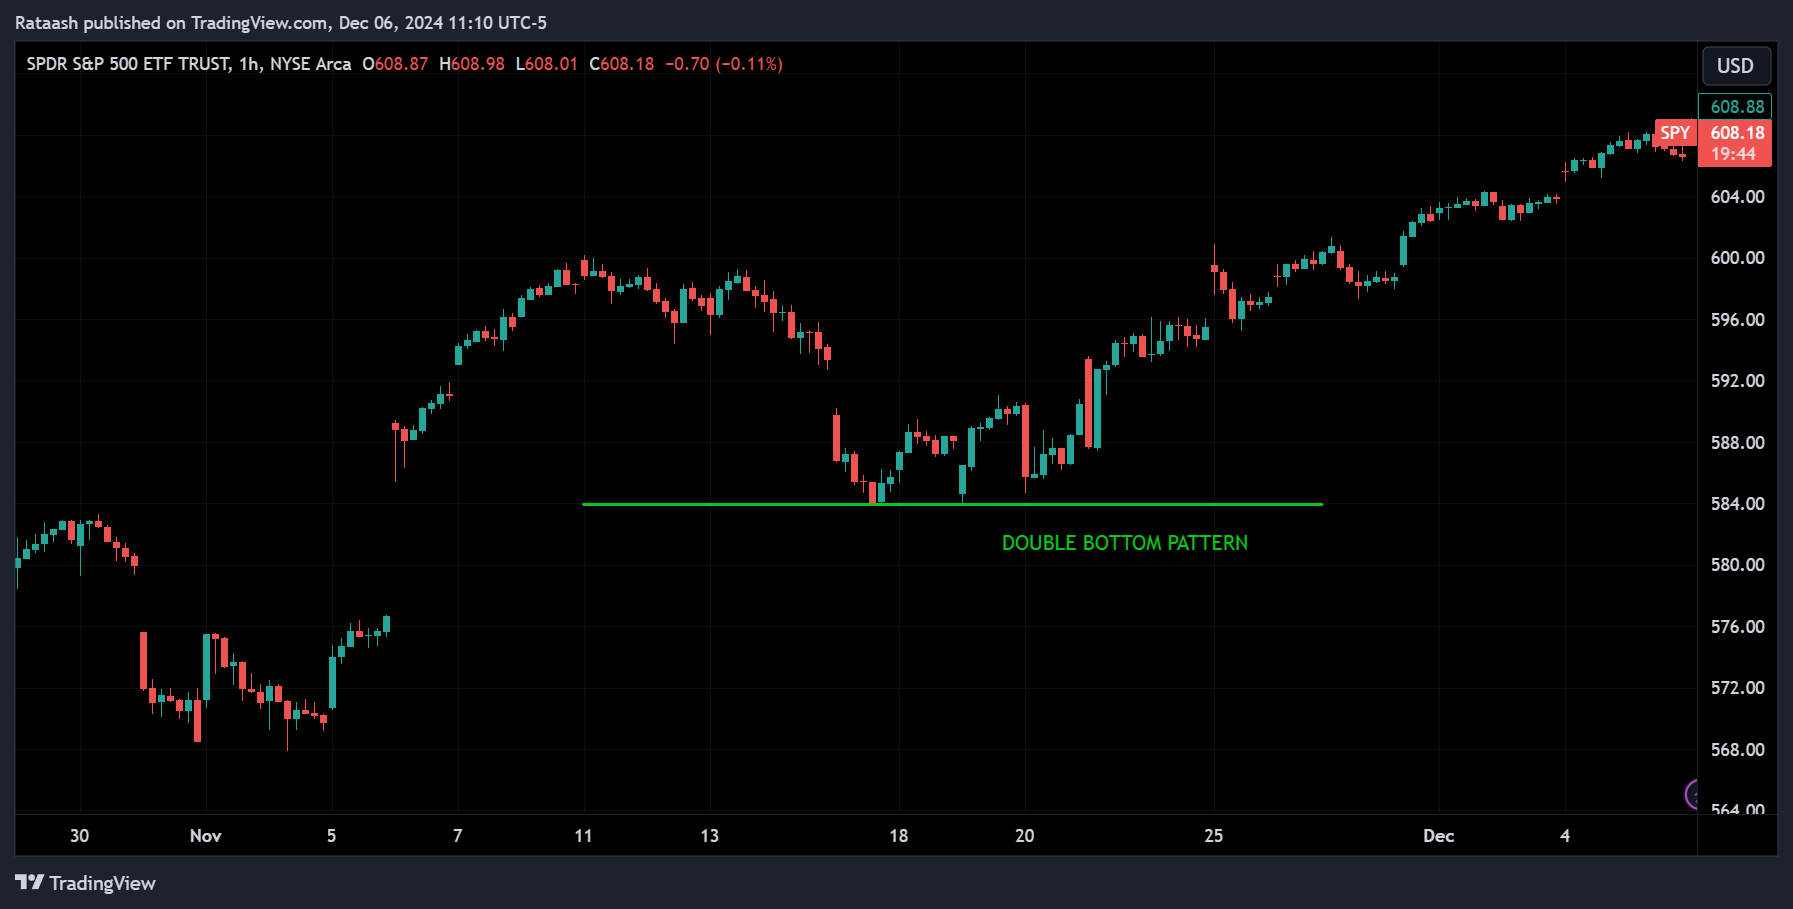Click the 596.00 price axis label

(1737, 320)
